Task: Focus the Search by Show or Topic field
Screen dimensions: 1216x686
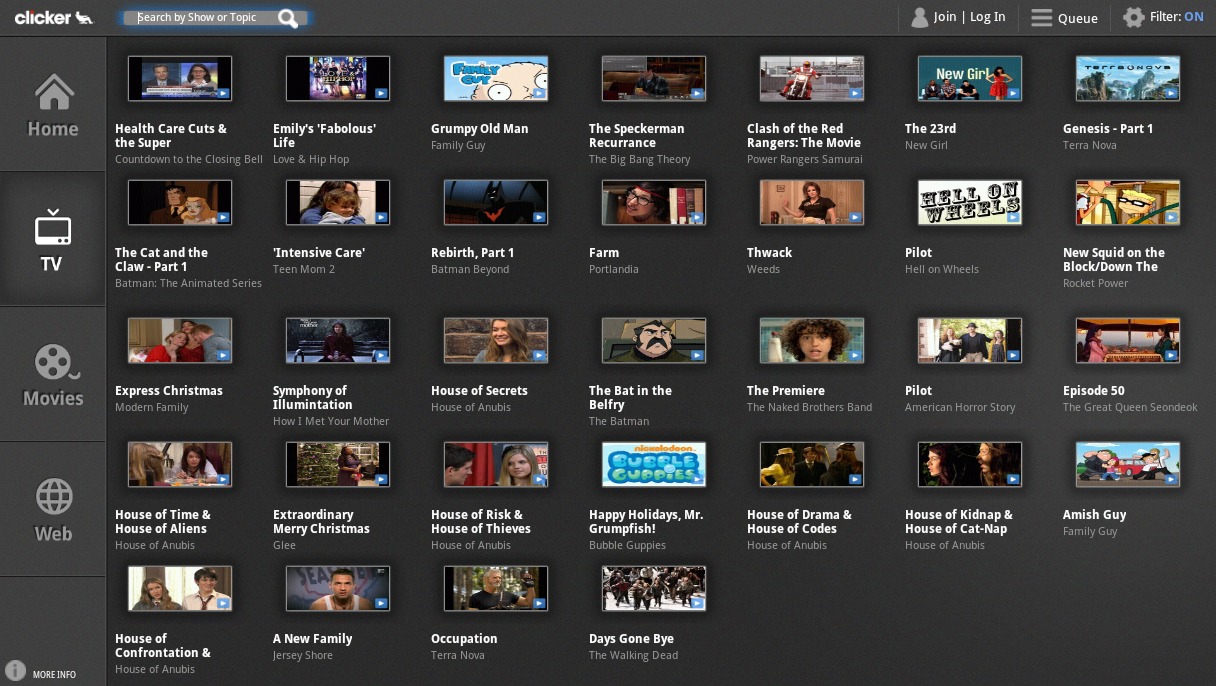Action: click(x=214, y=18)
